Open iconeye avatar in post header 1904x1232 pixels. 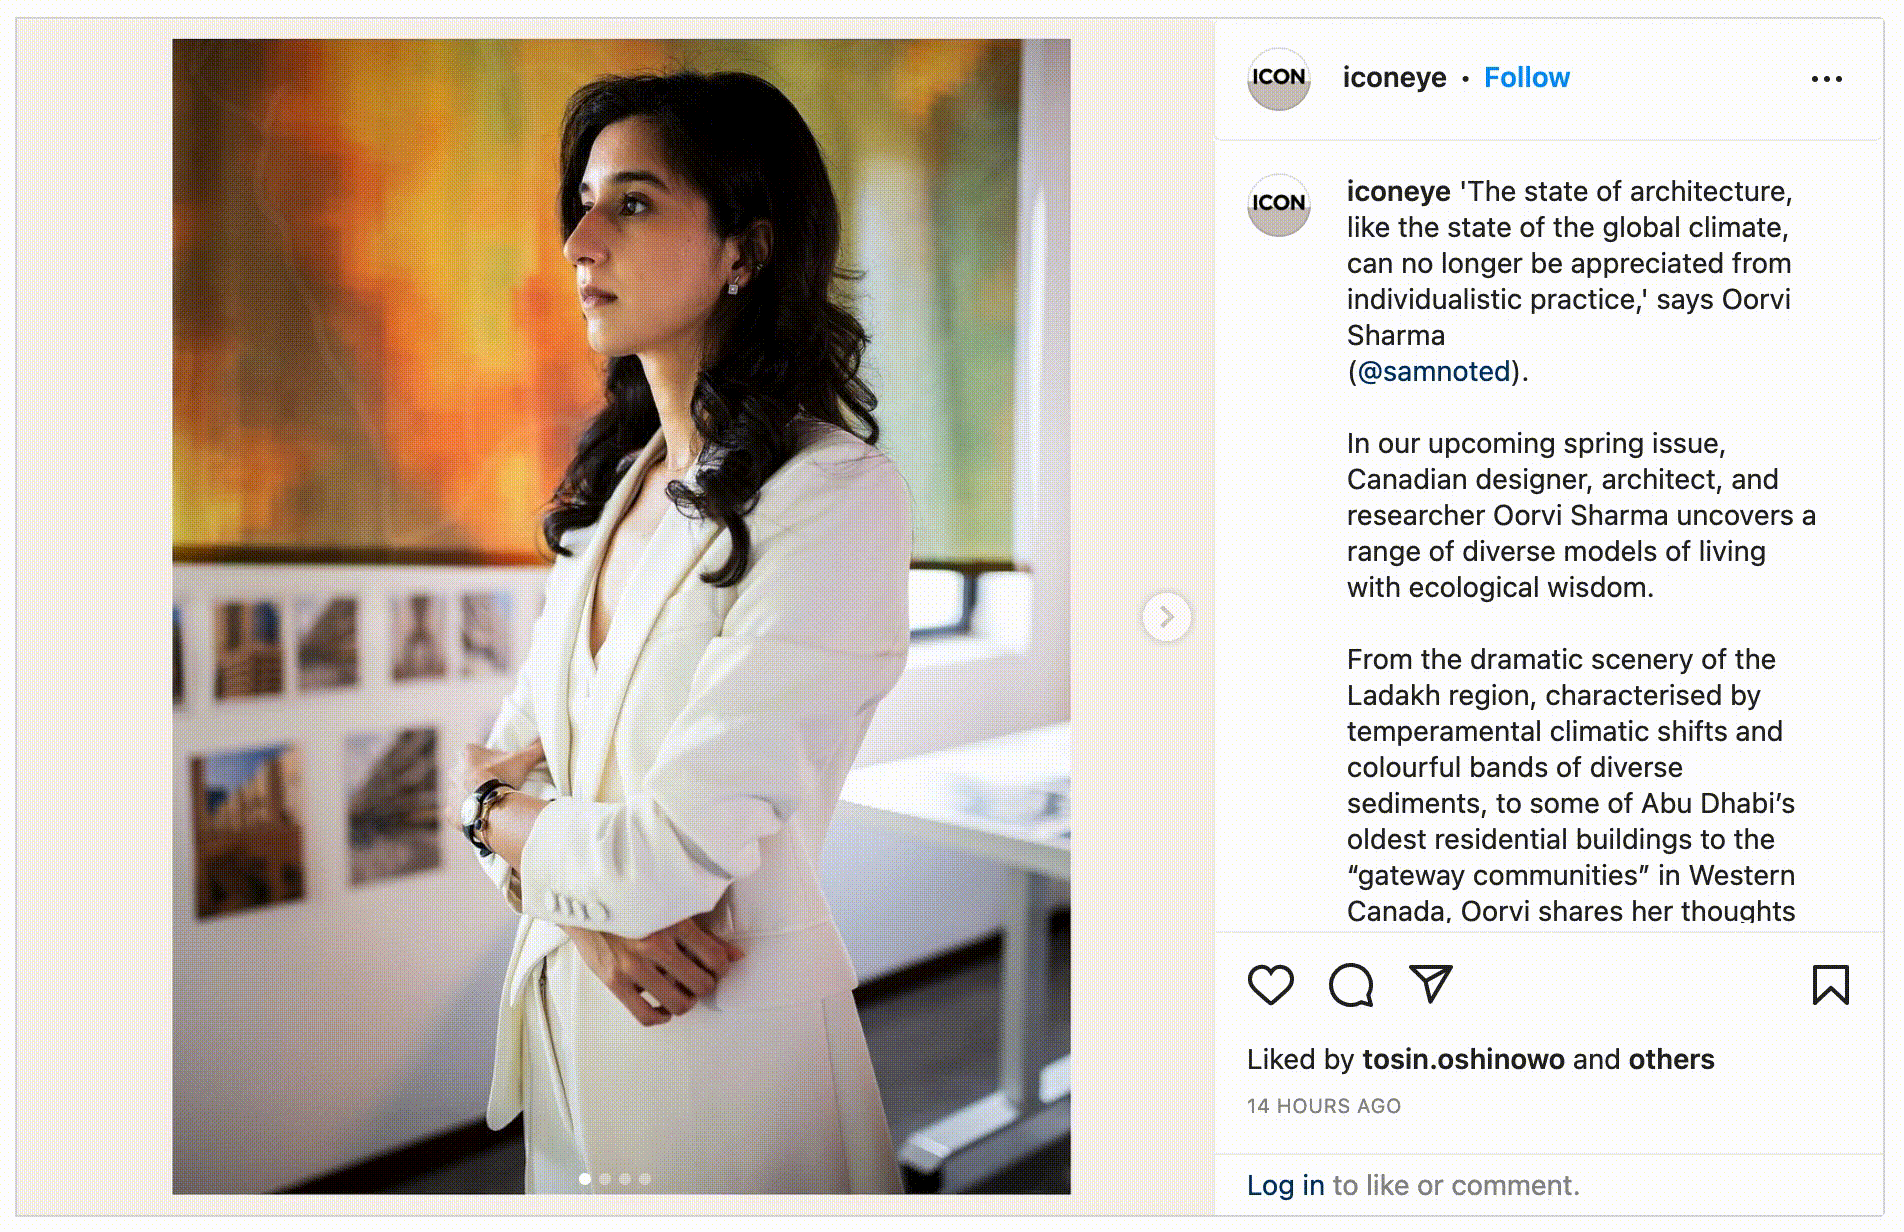click(1279, 78)
